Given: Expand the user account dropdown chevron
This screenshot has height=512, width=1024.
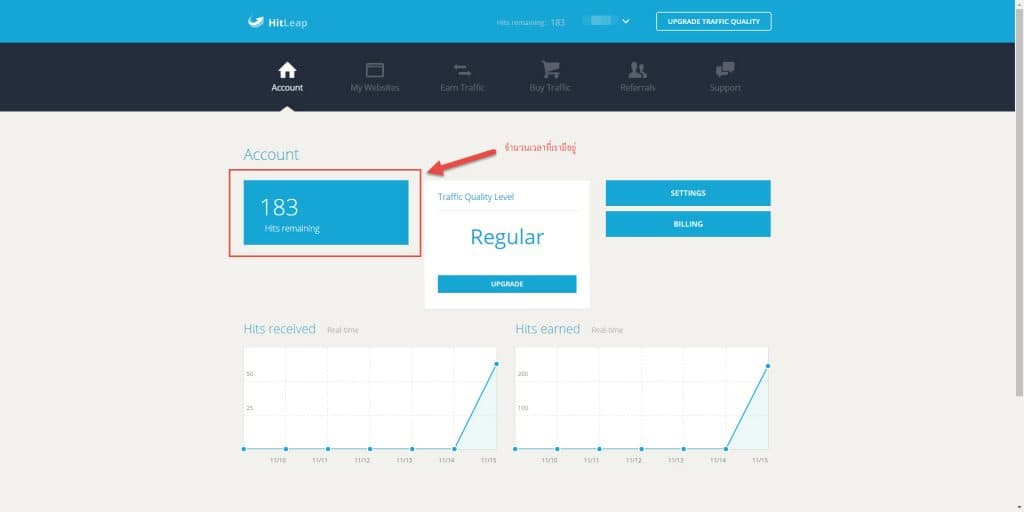Looking at the screenshot, I should pyautogui.click(x=626, y=21).
